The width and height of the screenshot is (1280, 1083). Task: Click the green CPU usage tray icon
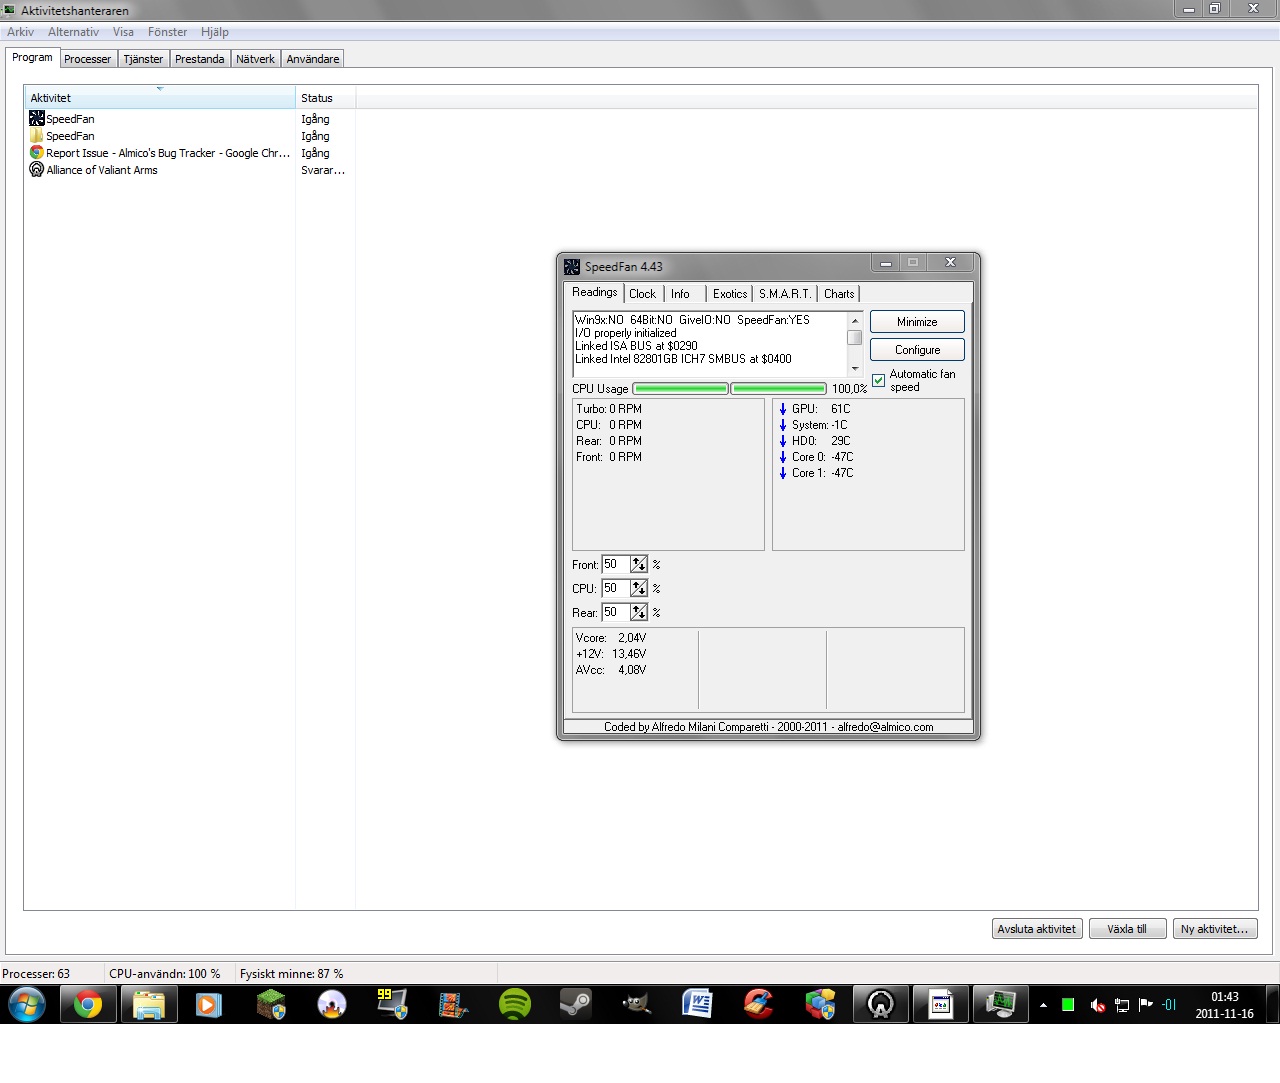tap(1068, 1005)
